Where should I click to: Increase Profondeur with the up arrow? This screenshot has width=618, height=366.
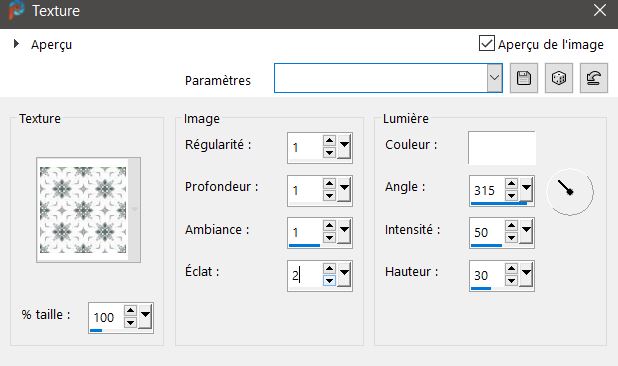coord(329,184)
